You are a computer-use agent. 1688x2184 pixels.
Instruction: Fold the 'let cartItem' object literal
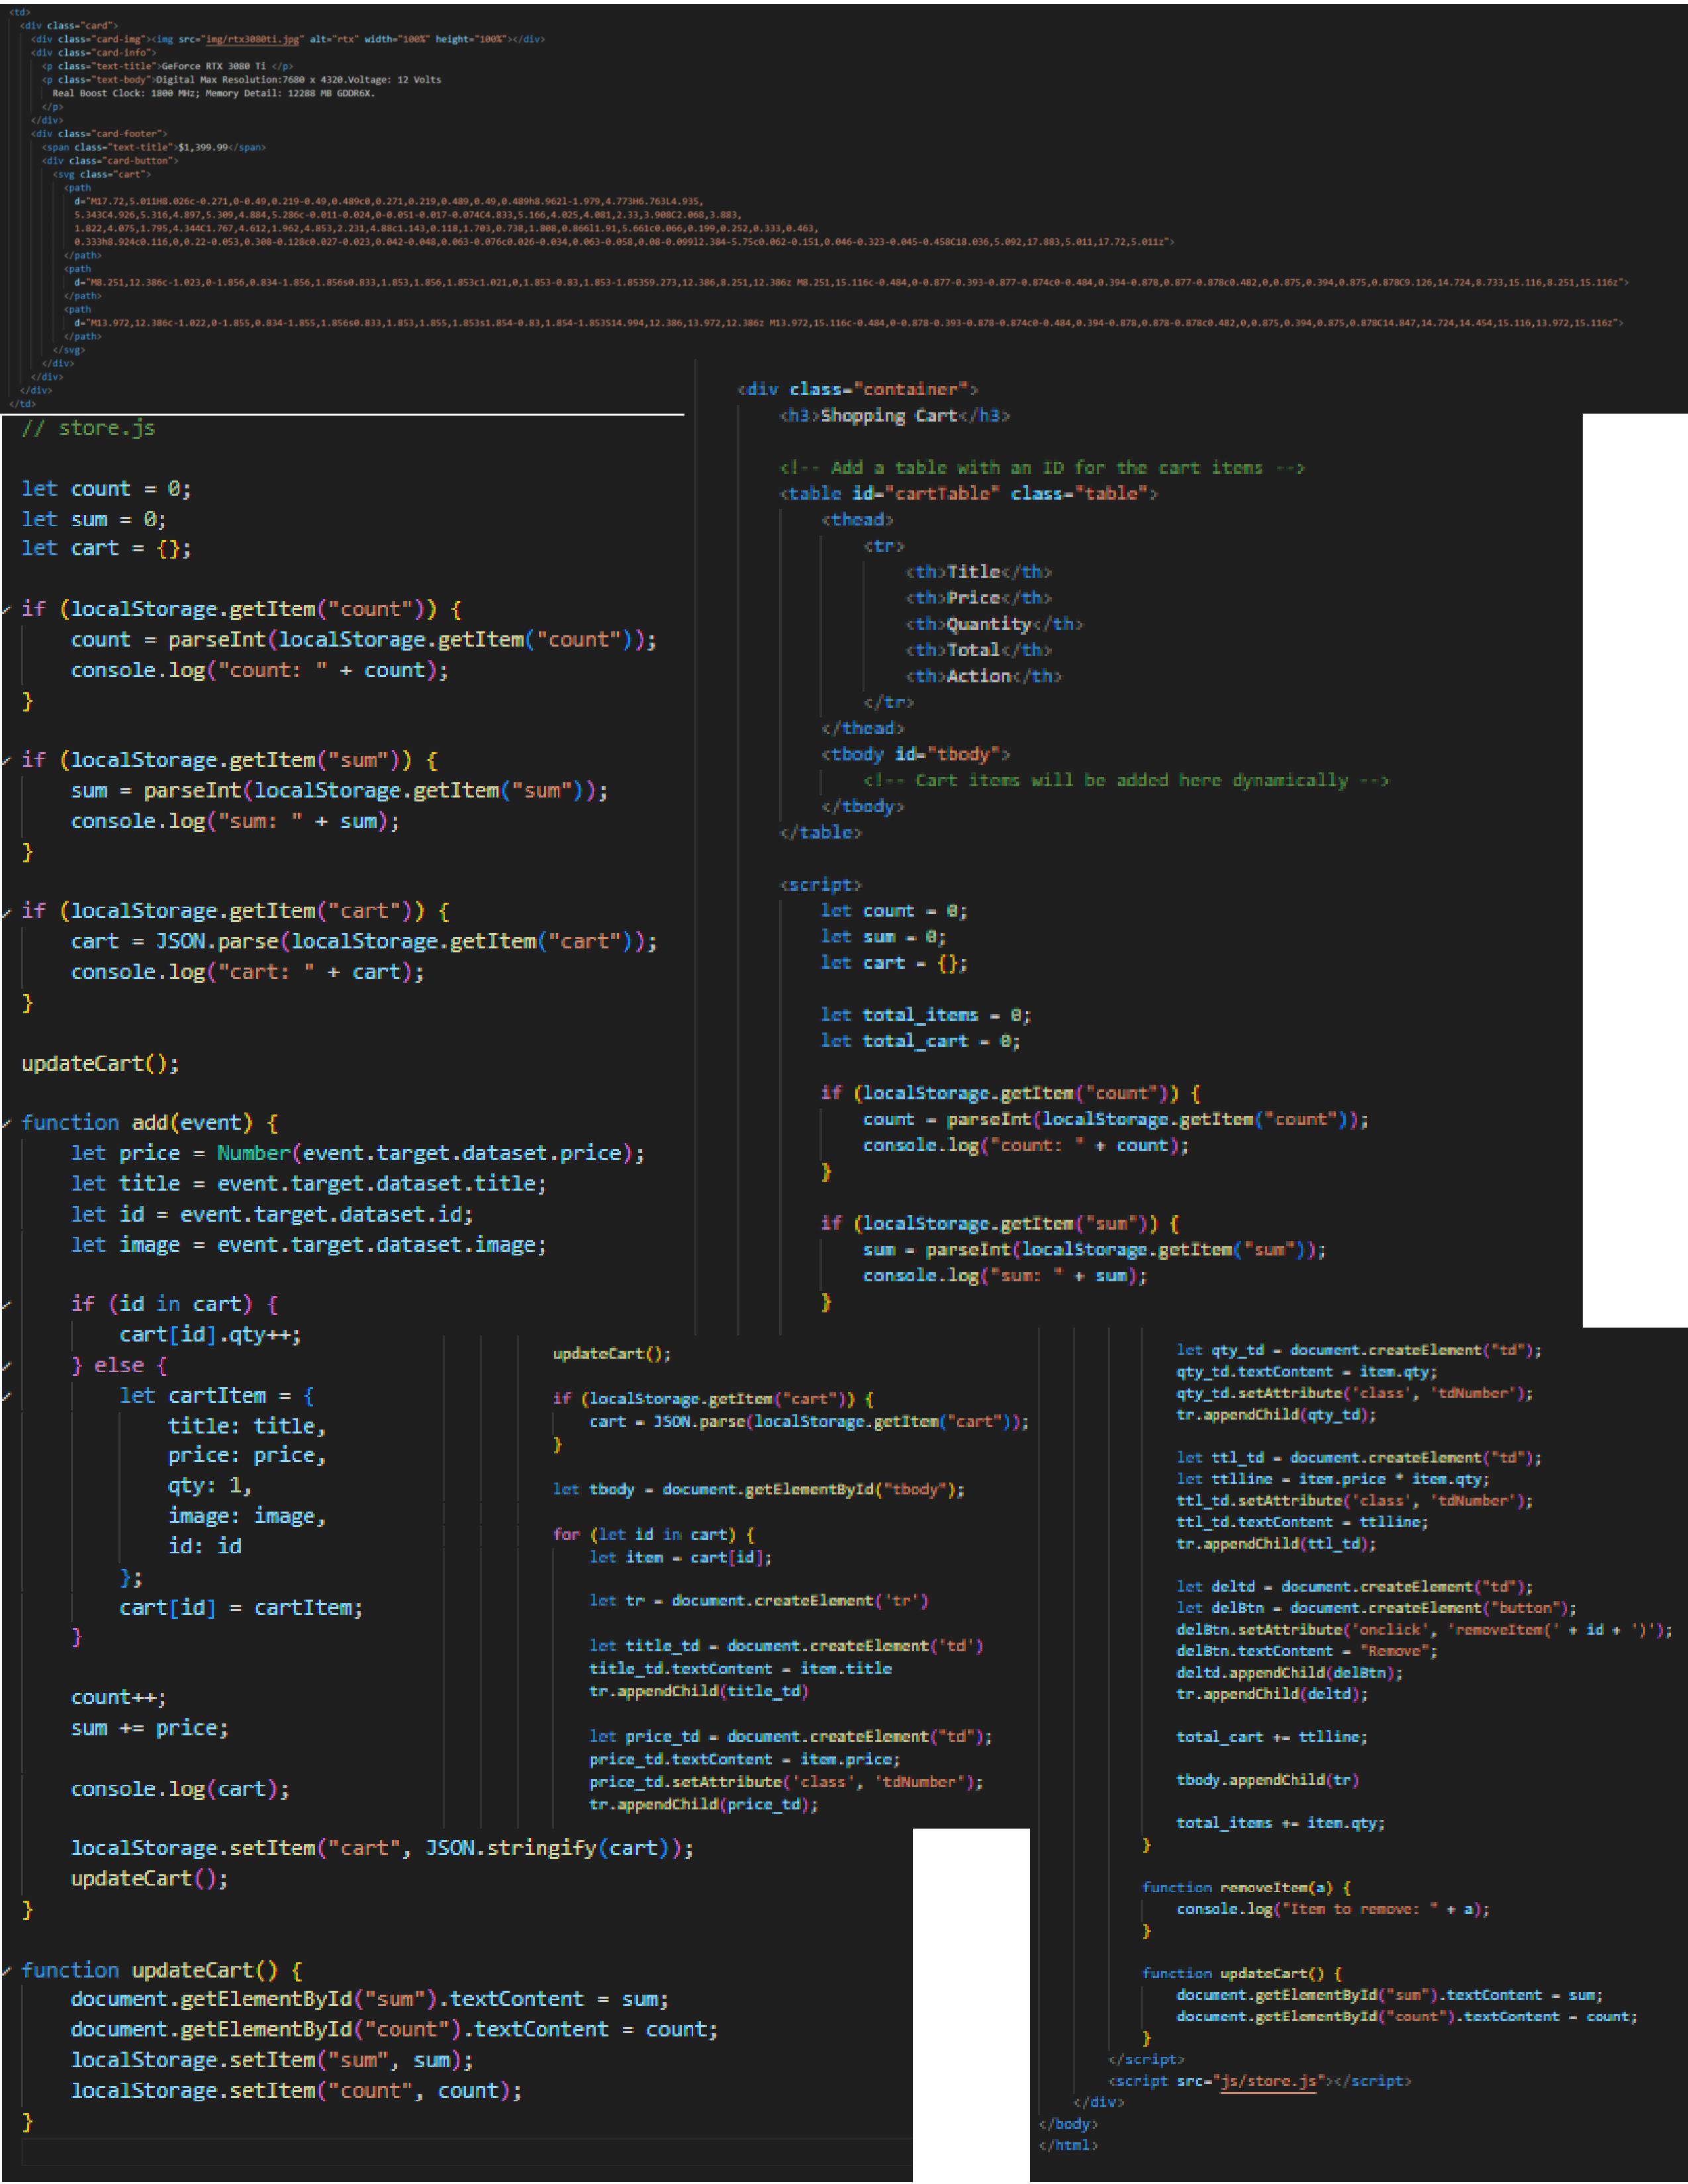(x=6, y=1397)
